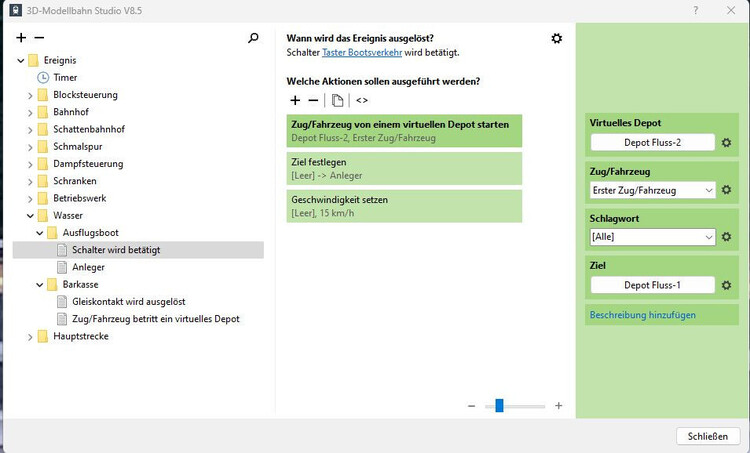The width and height of the screenshot is (750, 453).
Task: Click the remove event minus icon
Action: coord(39,38)
